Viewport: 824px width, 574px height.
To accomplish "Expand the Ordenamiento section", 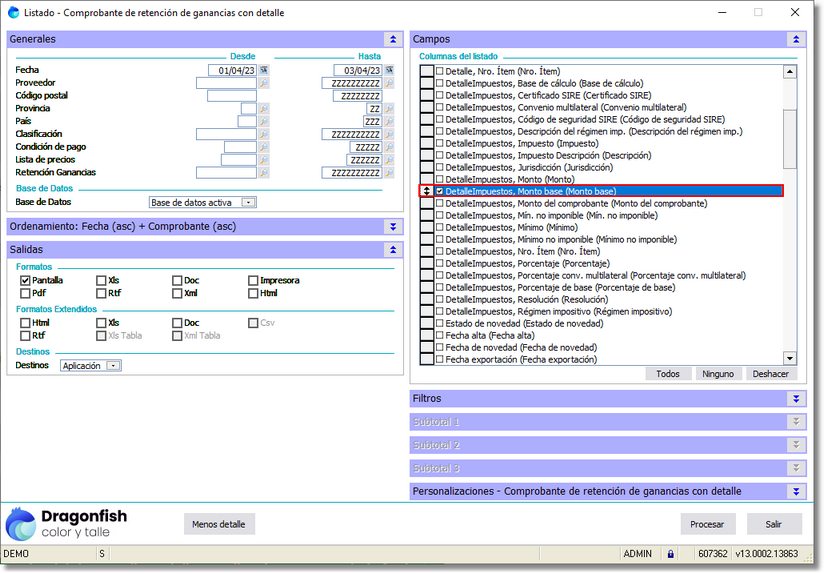I will tap(393, 227).
